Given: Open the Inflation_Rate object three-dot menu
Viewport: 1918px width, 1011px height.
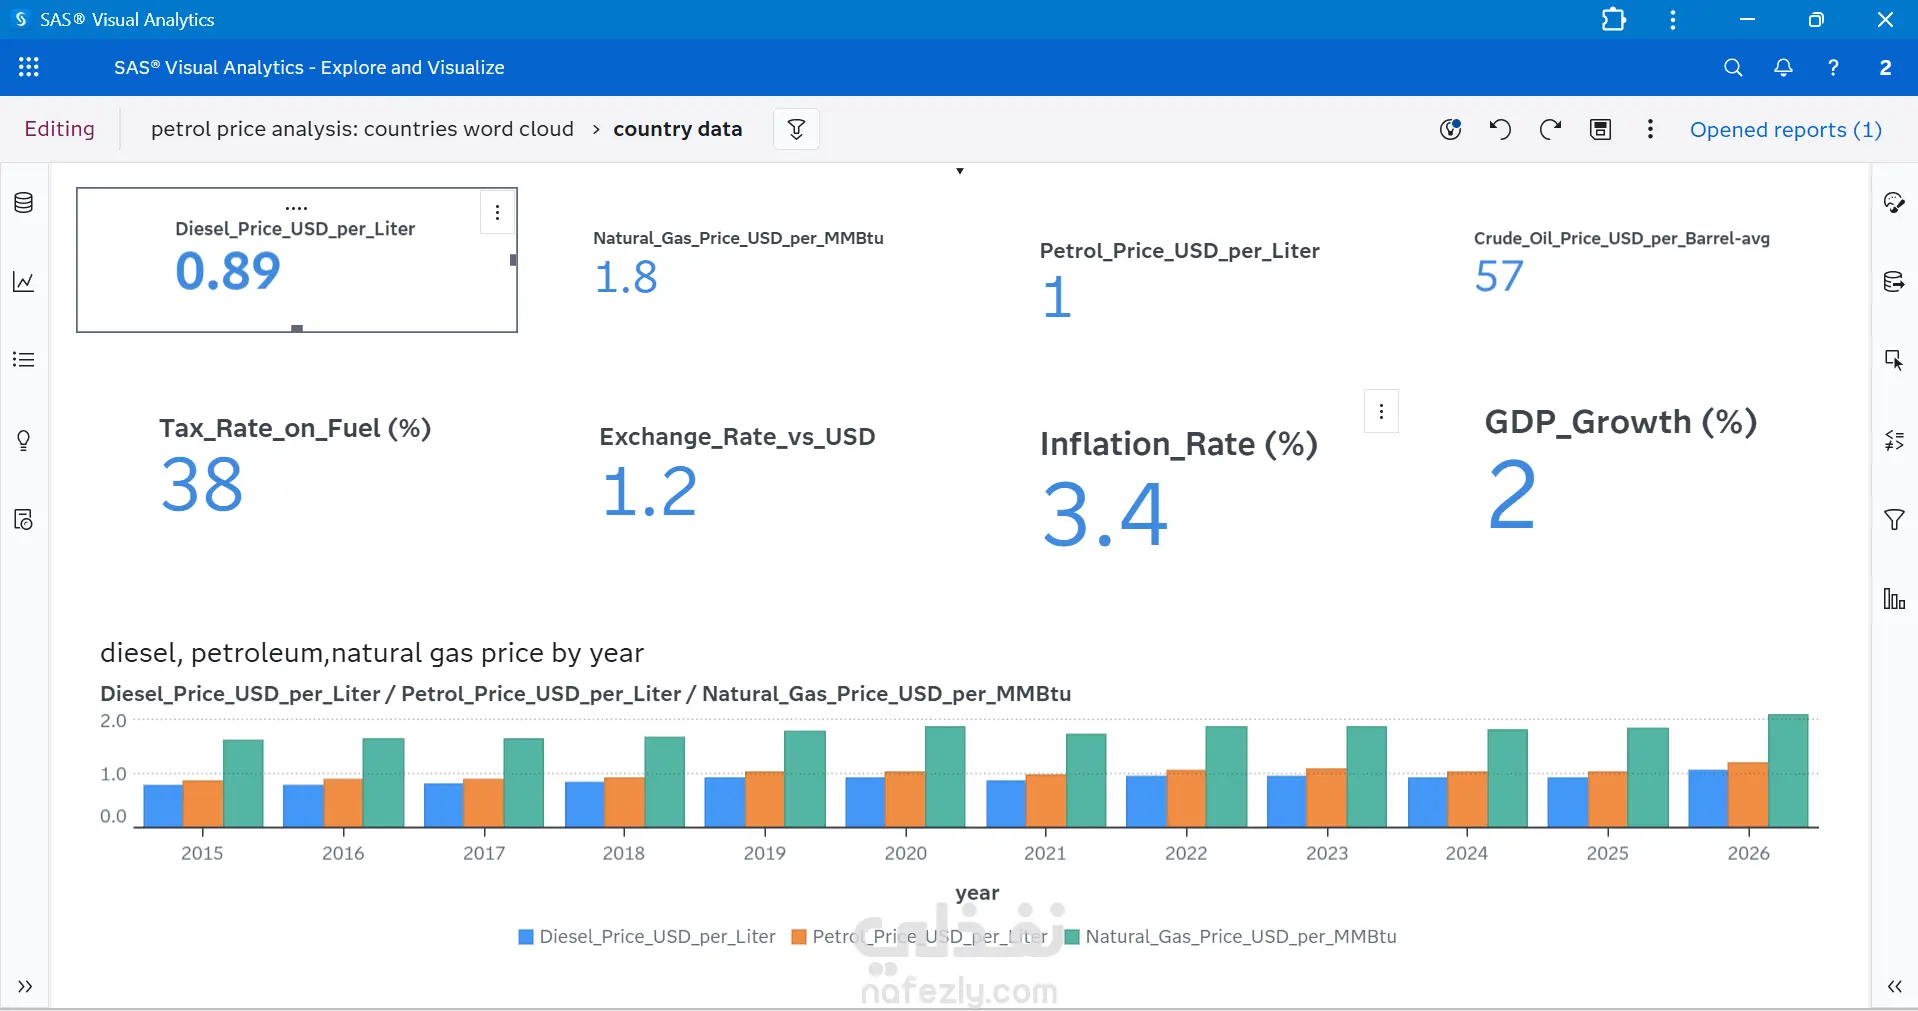Looking at the screenshot, I should pos(1381,412).
